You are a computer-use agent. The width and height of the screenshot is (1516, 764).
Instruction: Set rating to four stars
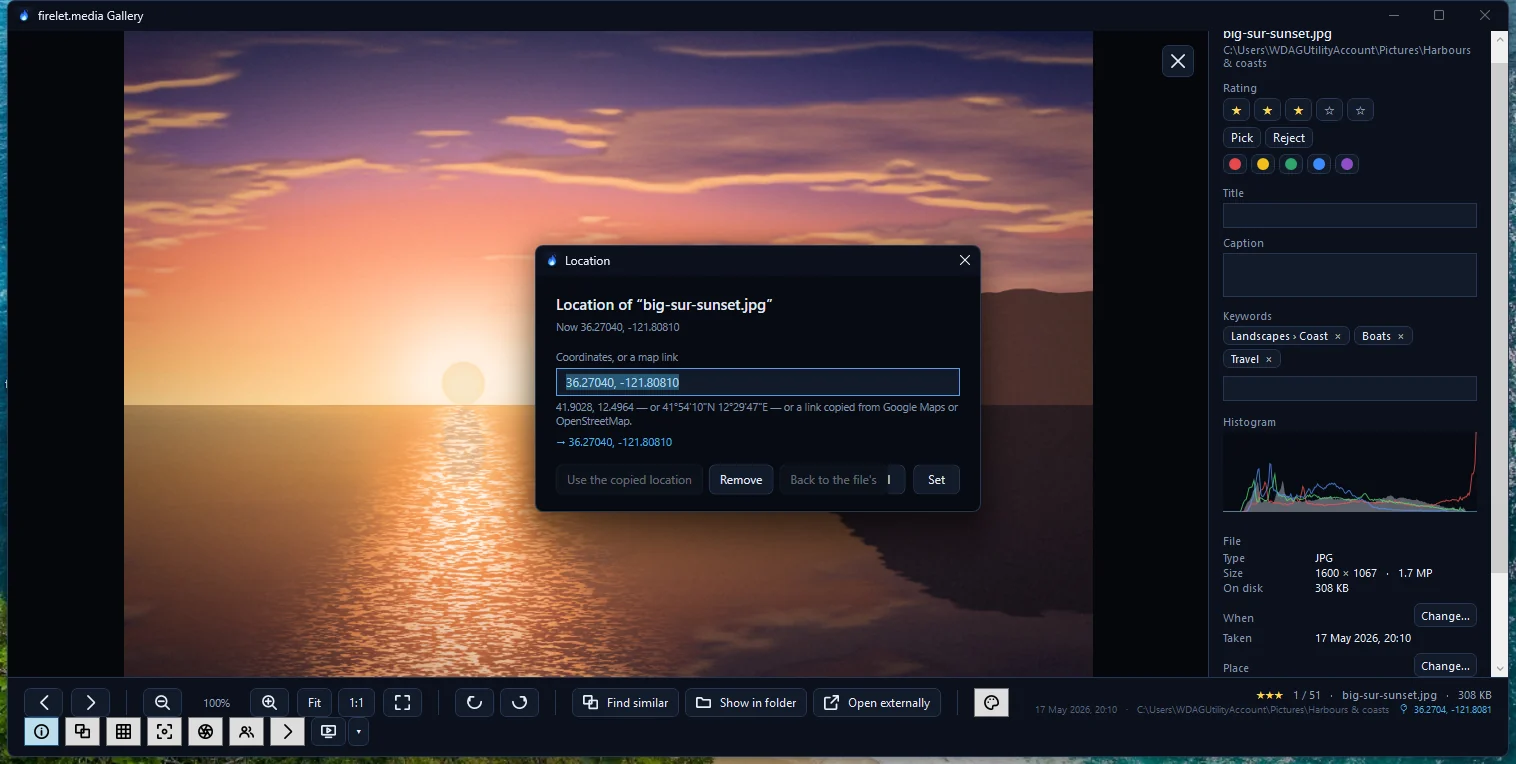click(1329, 110)
